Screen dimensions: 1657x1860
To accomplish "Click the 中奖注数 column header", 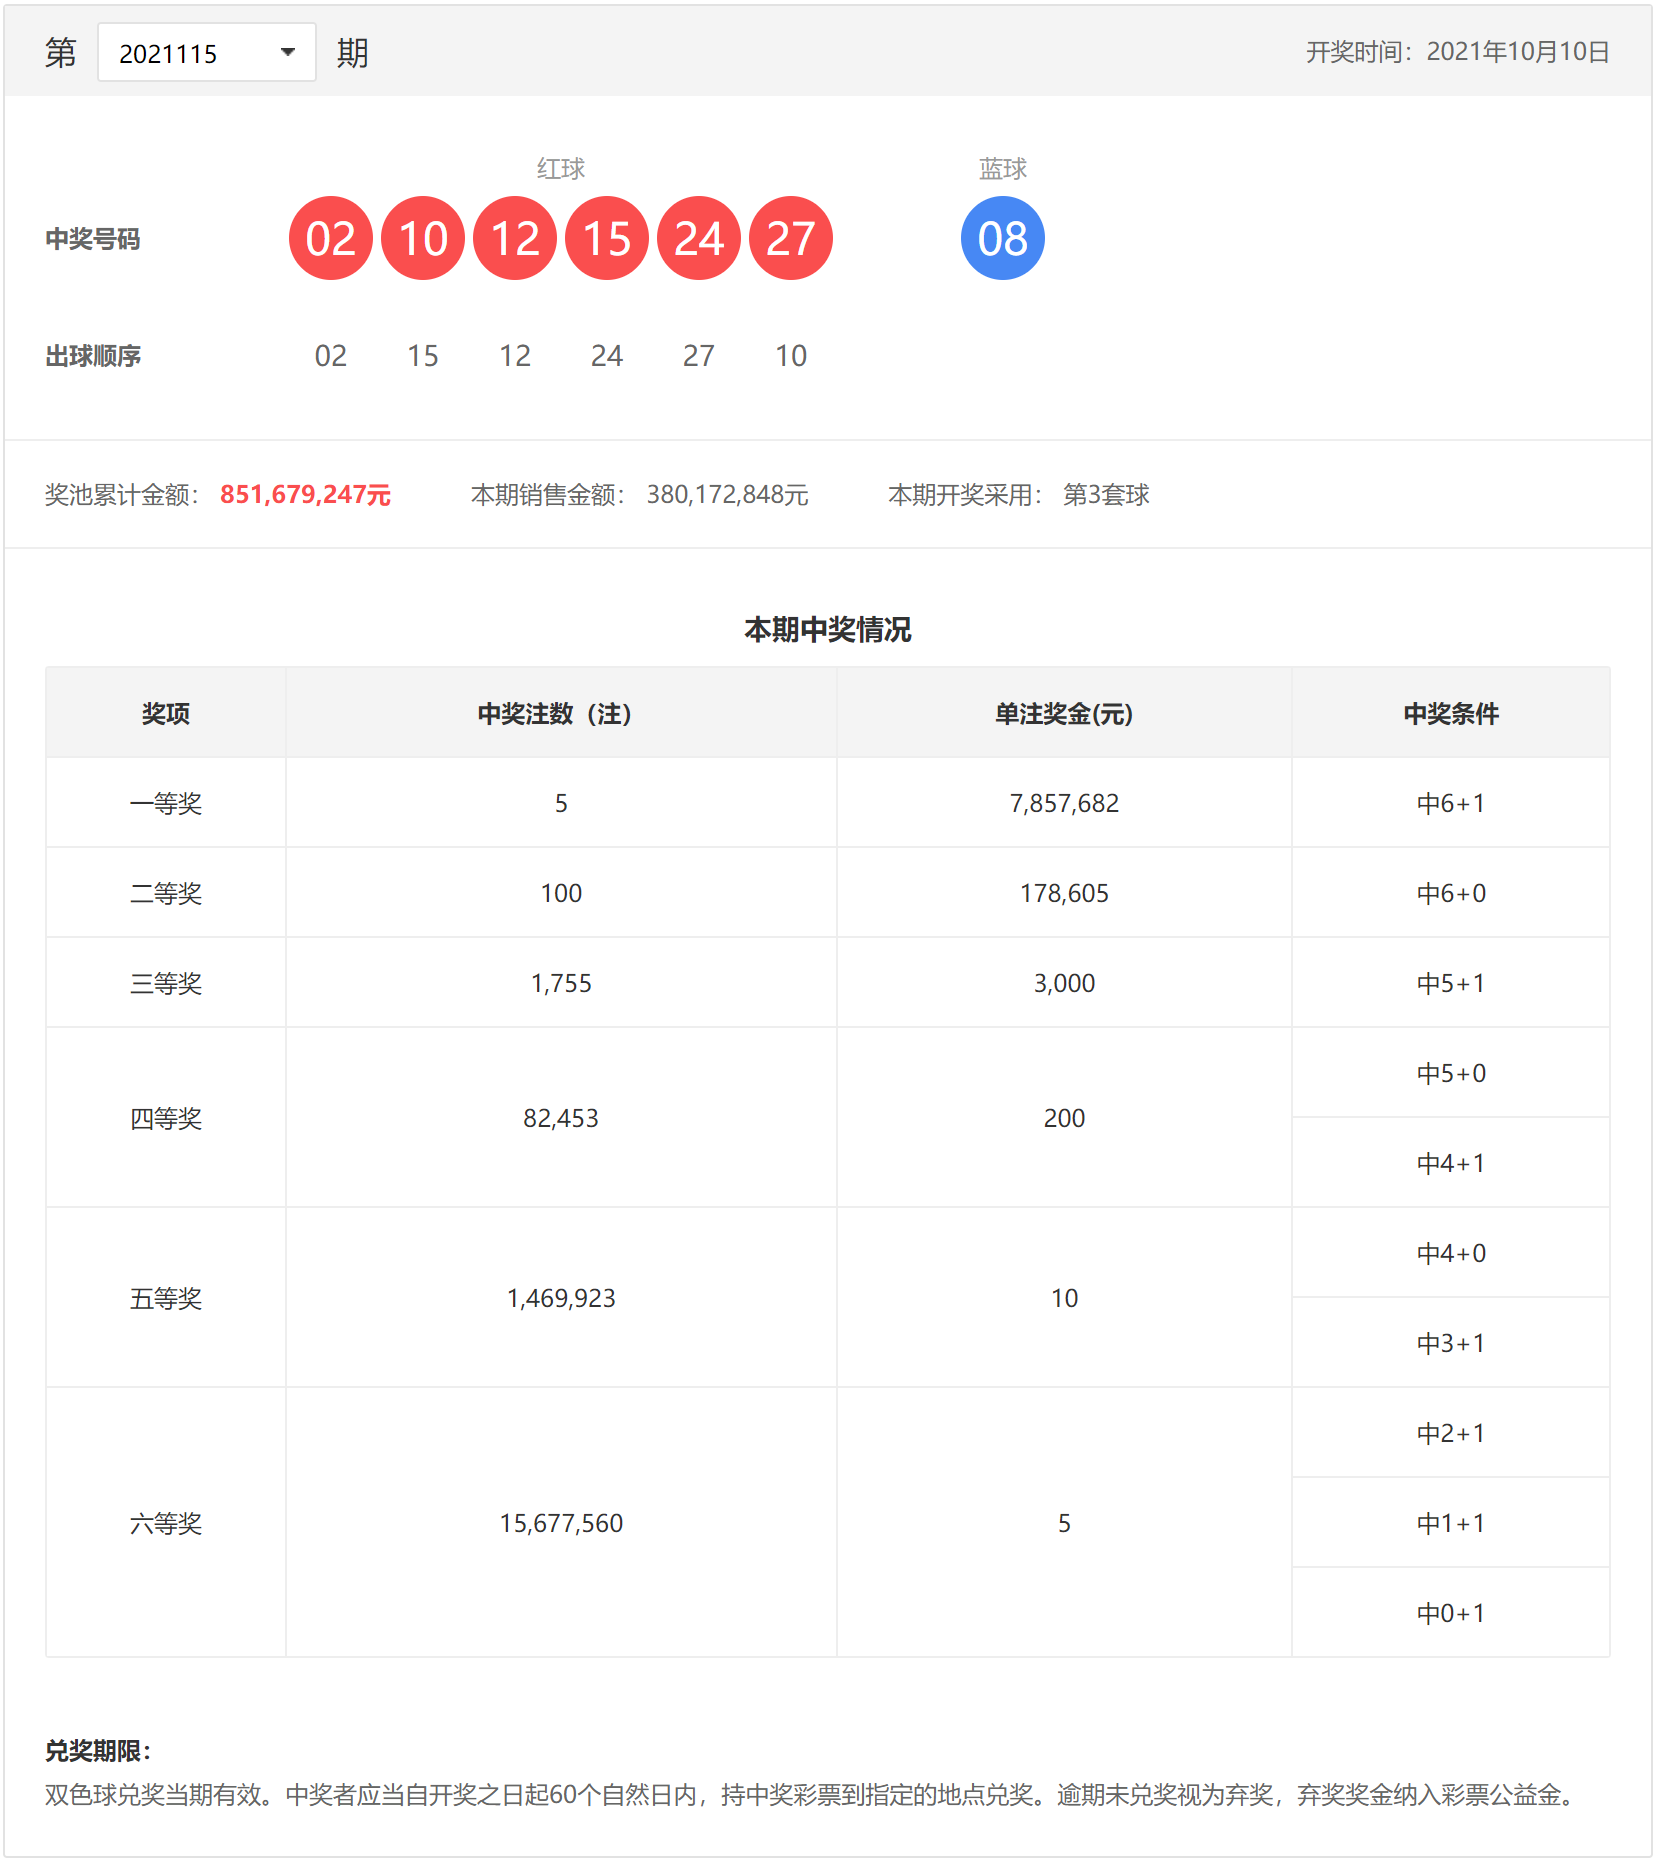I will [x=560, y=714].
